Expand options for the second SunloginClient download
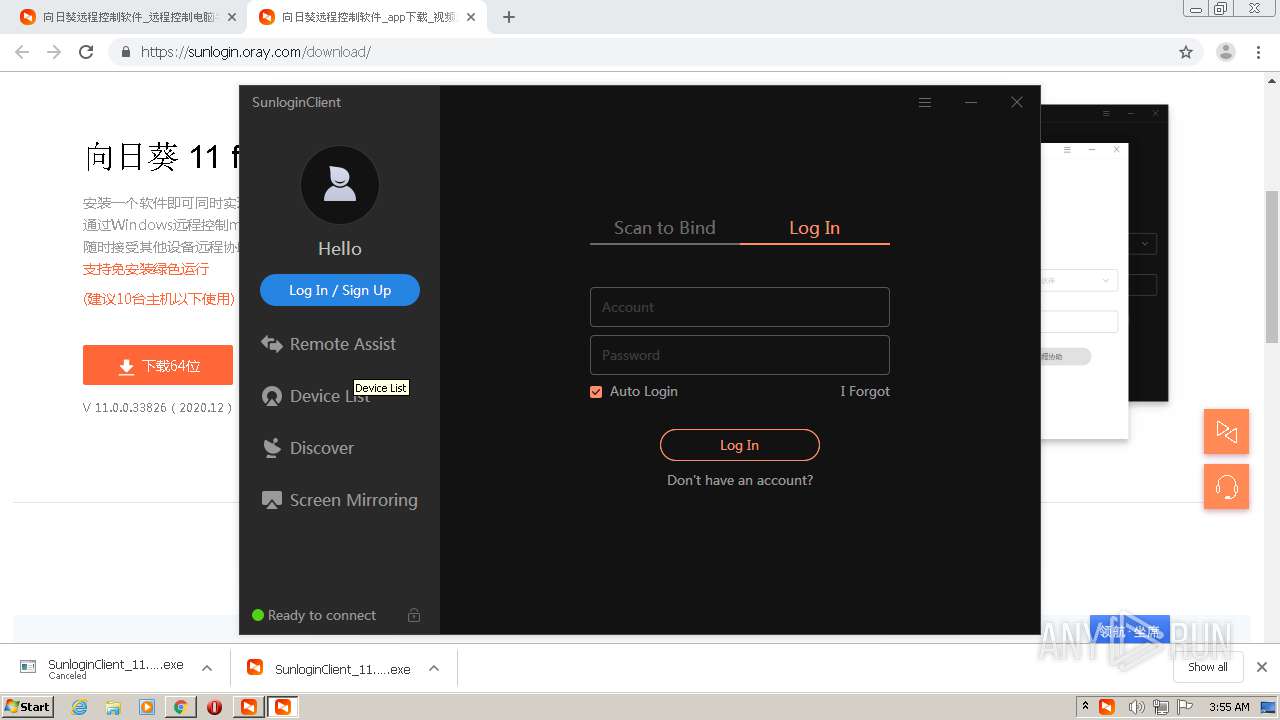1280x720 pixels. point(434,668)
